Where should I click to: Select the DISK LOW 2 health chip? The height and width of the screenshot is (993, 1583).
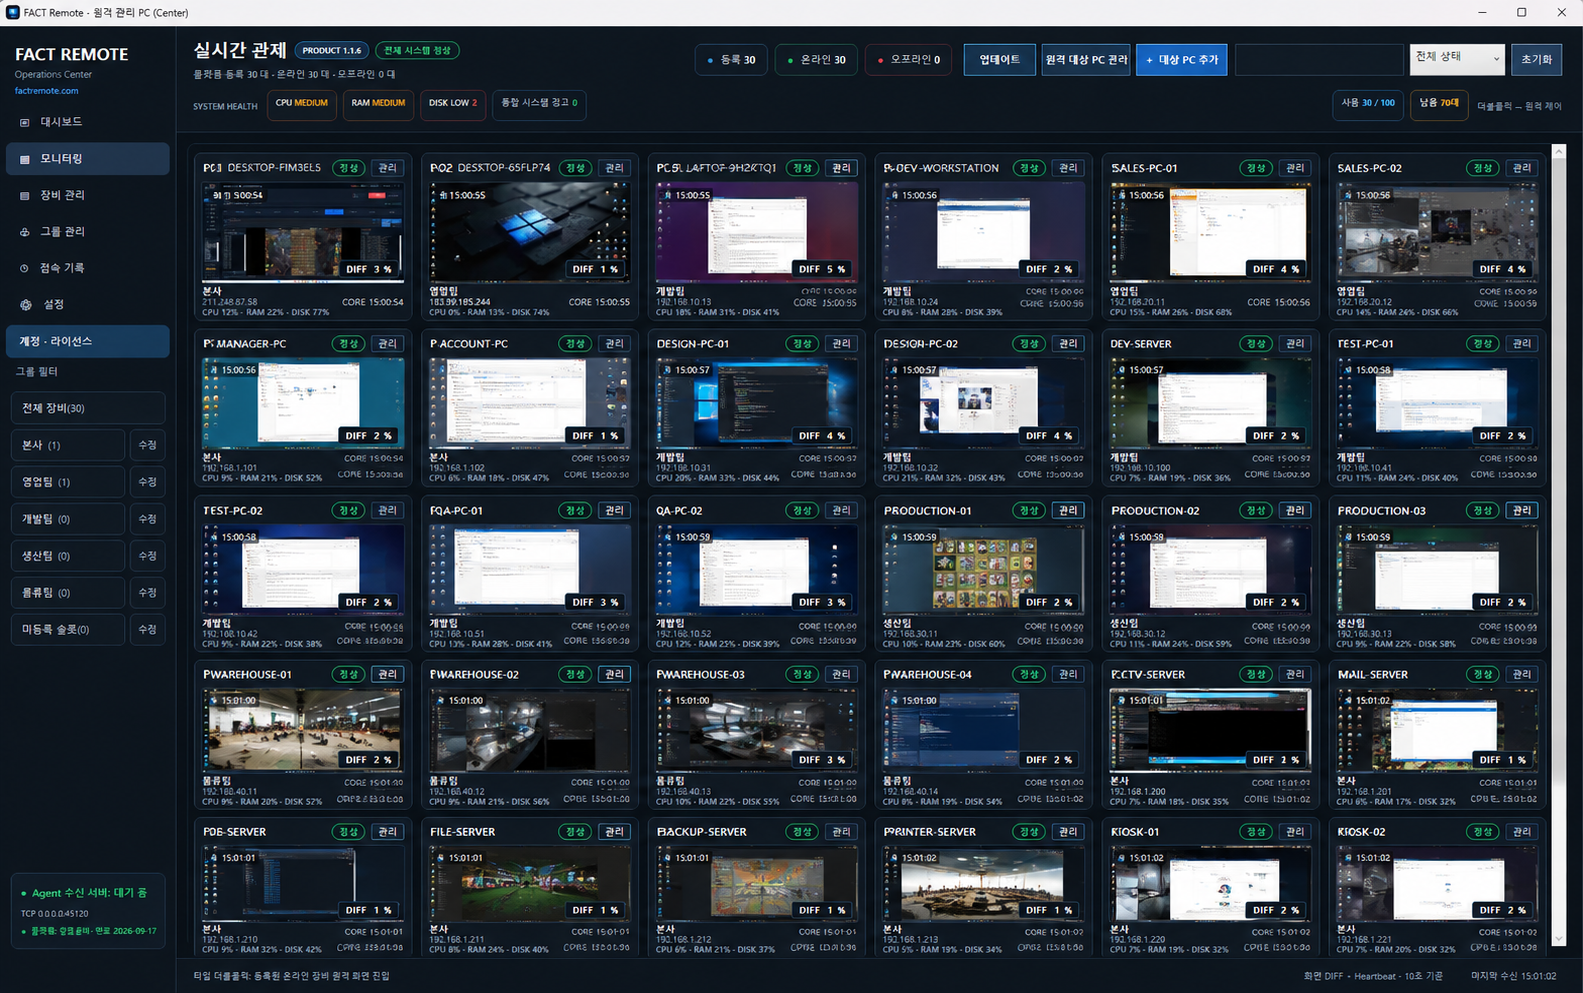(x=453, y=104)
